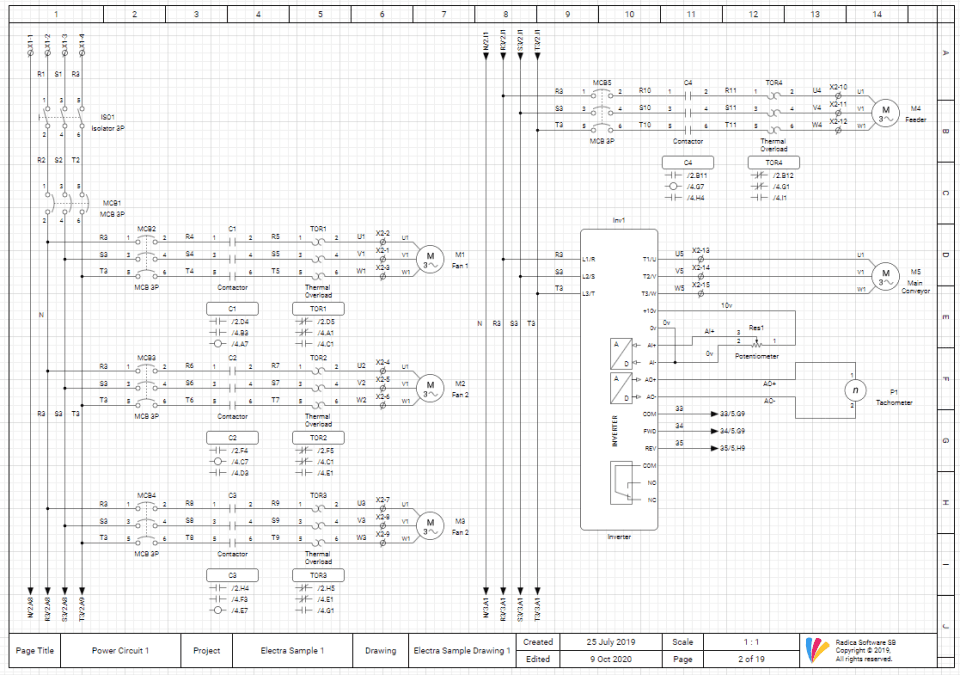Click the 'Electra Sample Drawing 1' cell

pyautogui.click(x=462, y=650)
